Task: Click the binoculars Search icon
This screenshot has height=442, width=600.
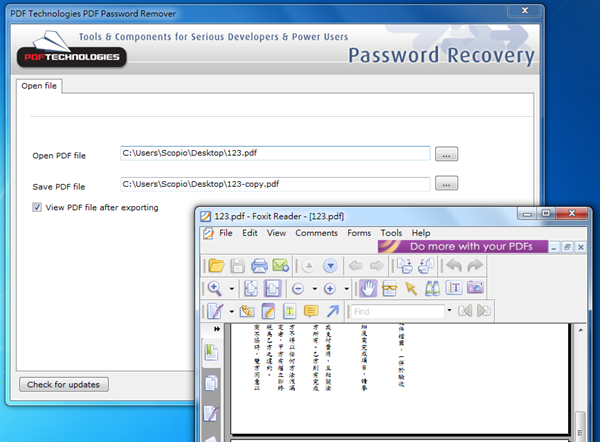Action: click(x=432, y=289)
